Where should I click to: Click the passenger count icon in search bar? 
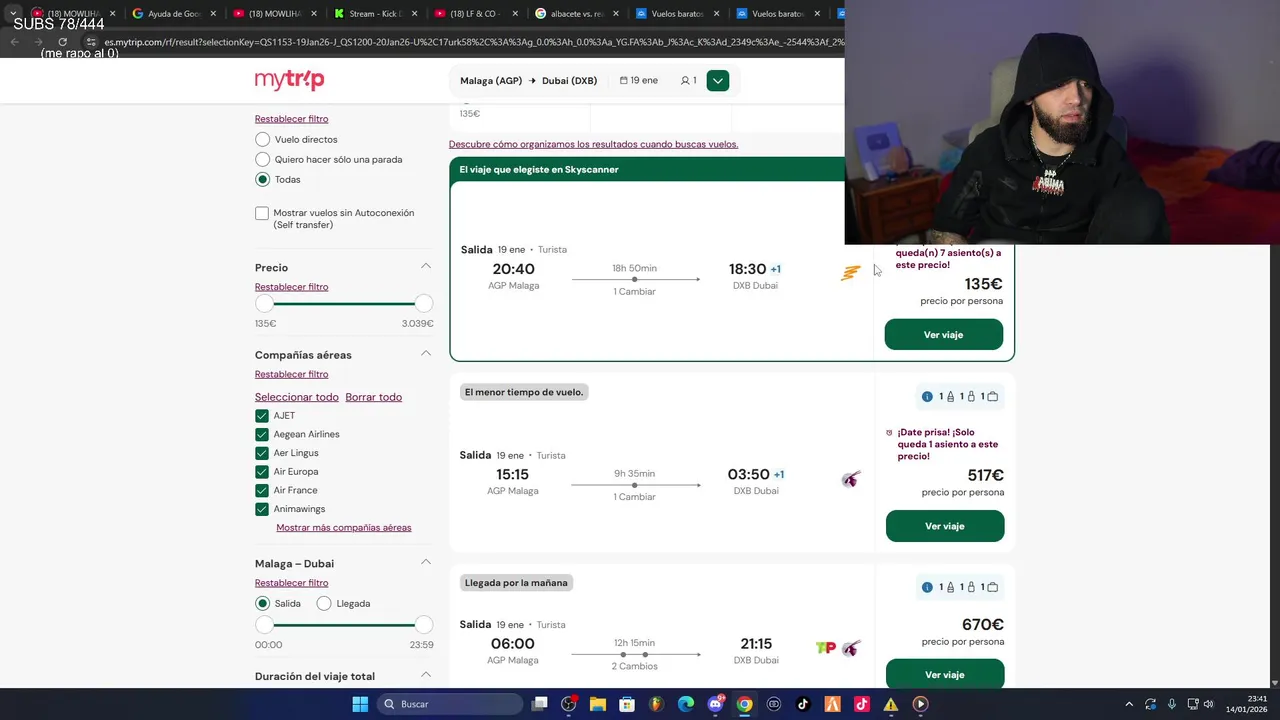685,80
